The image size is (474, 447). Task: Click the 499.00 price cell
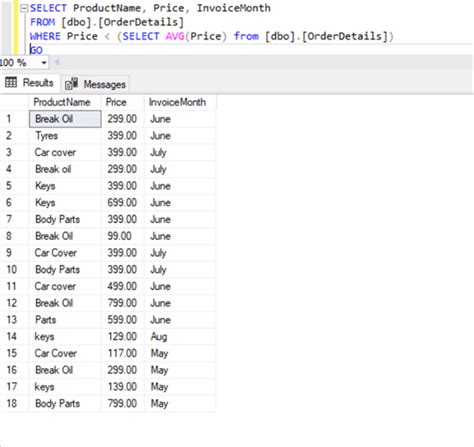click(123, 286)
